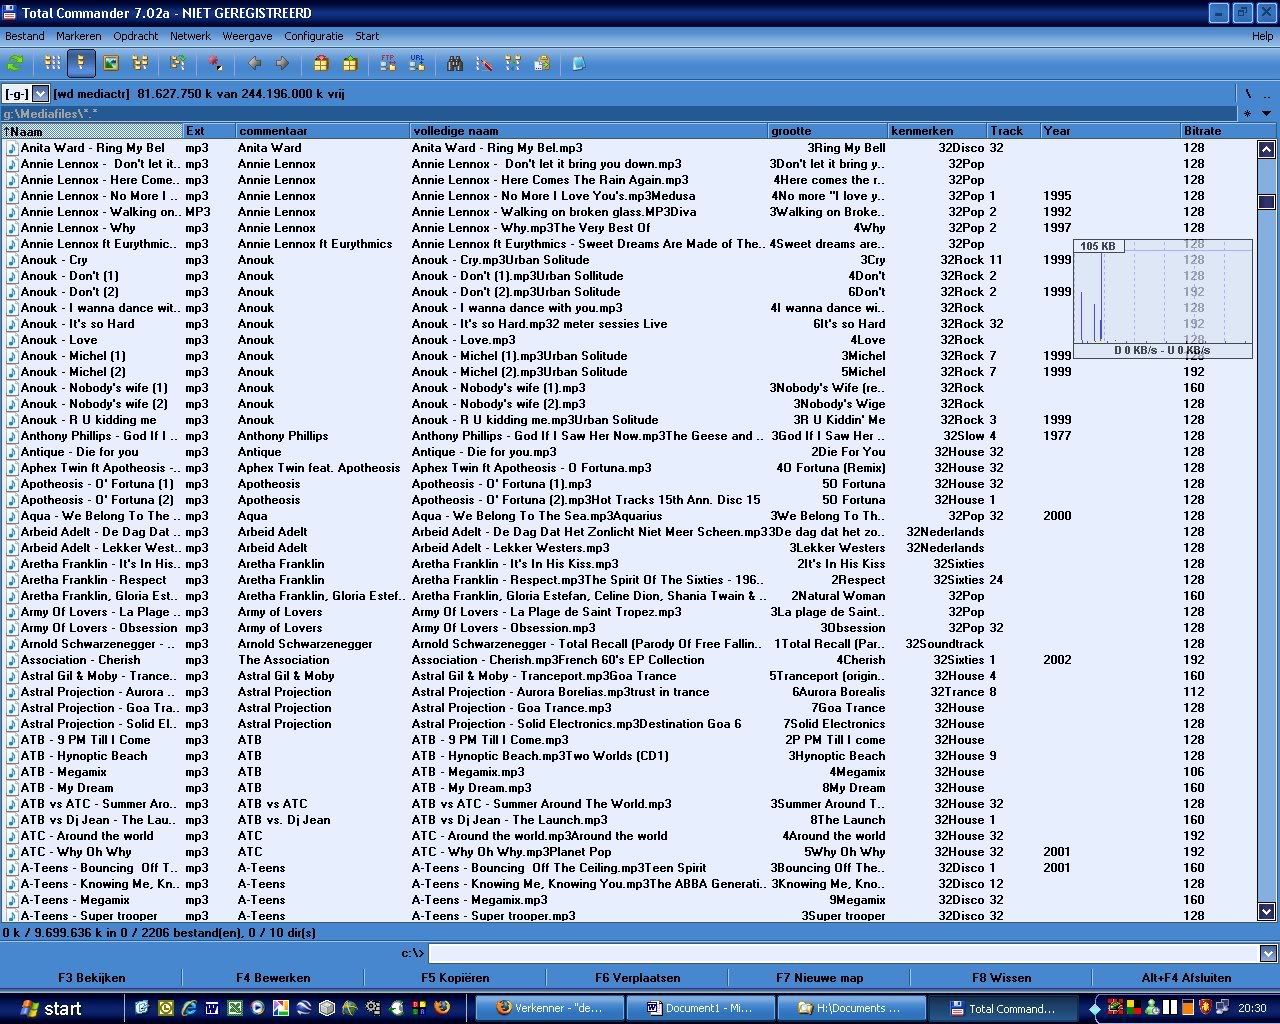The width and height of the screenshot is (1280, 1024).
Task: Open new URL connection icon
Action: coord(417,63)
